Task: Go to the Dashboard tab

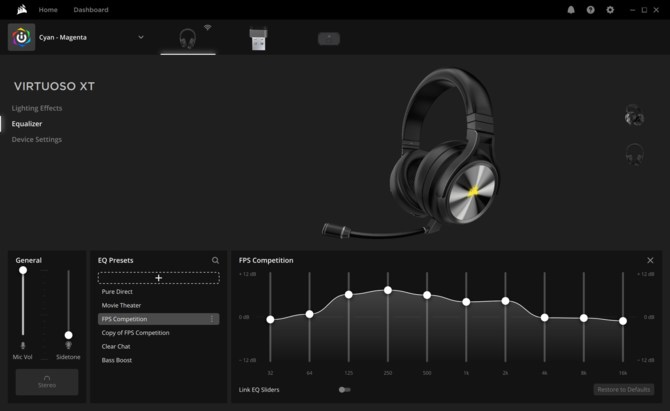Action: coord(91,9)
